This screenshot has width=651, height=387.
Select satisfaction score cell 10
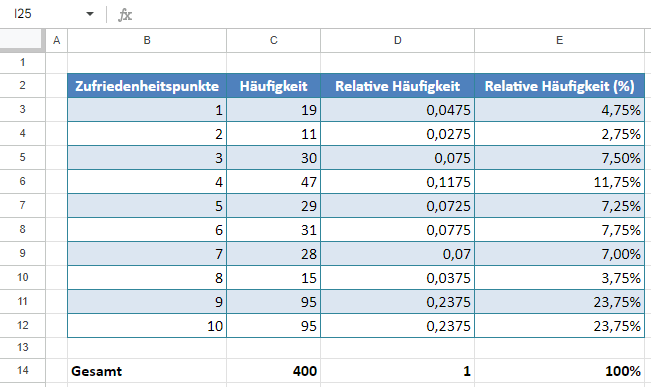[x=147, y=326]
